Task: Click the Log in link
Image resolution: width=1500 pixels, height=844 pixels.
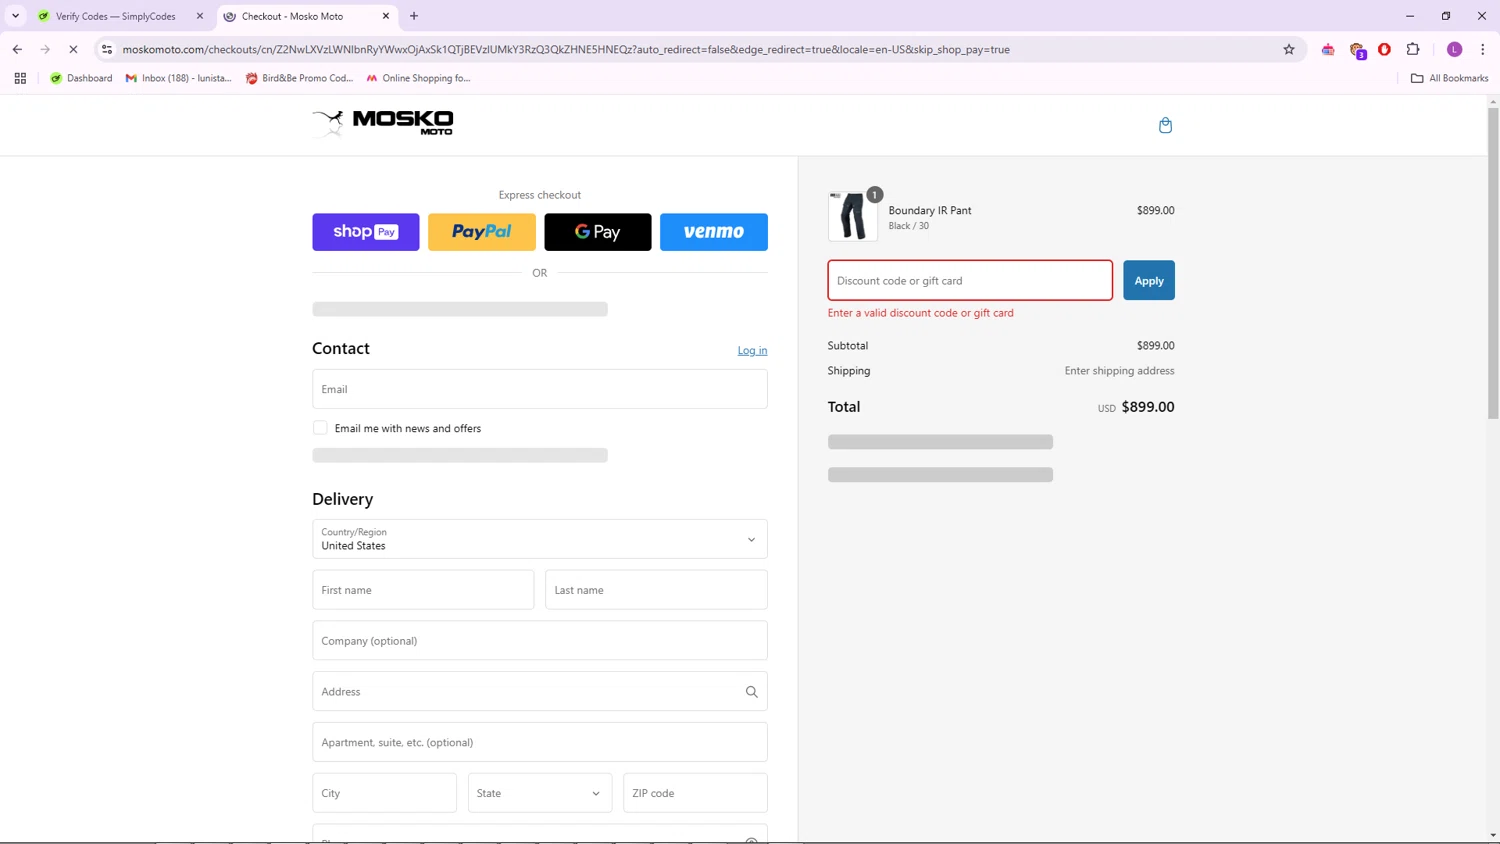Action: (x=752, y=350)
